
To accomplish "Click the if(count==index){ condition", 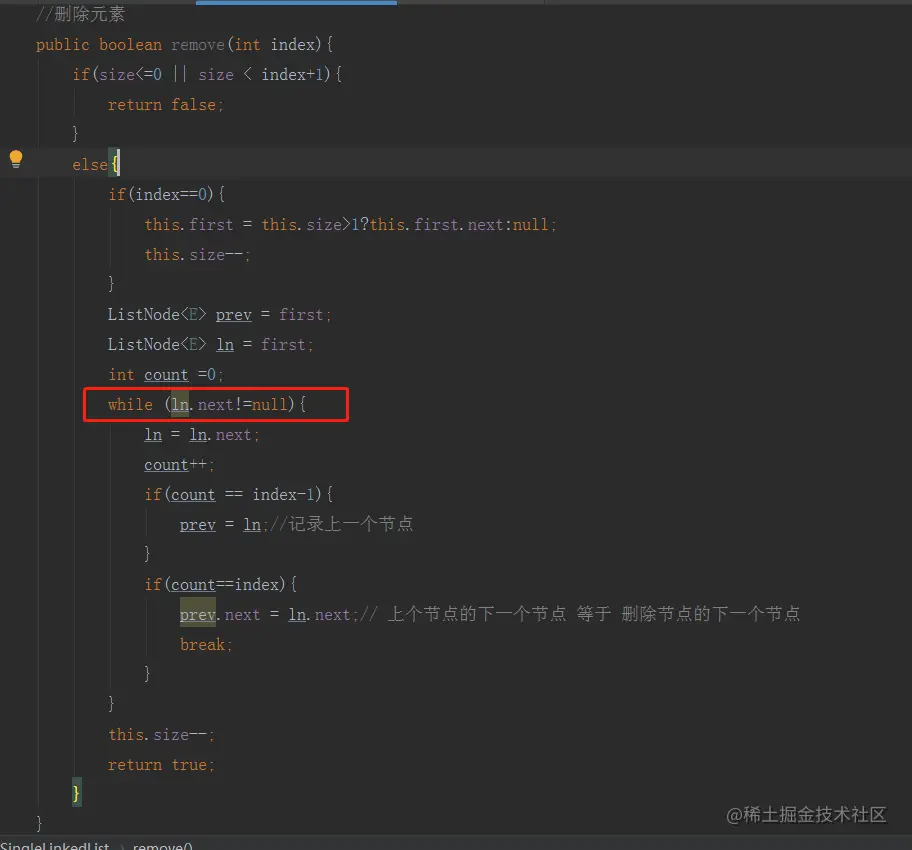I will (x=220, y=584).
